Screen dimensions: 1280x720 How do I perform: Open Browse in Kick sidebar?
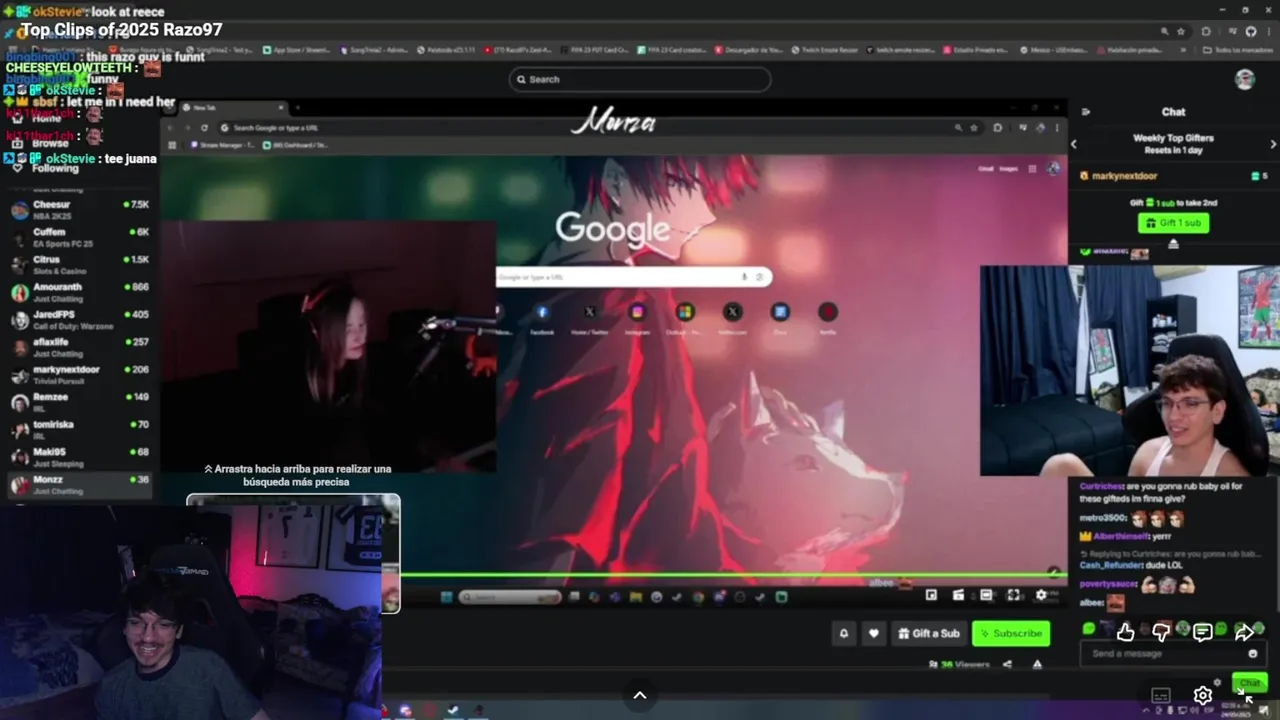(x=50, y=143)
